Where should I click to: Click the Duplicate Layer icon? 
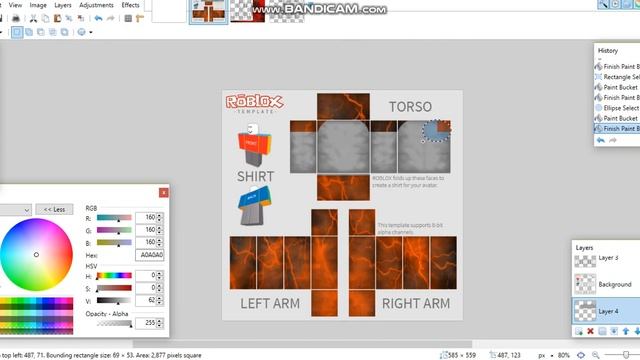coord(602,331)
